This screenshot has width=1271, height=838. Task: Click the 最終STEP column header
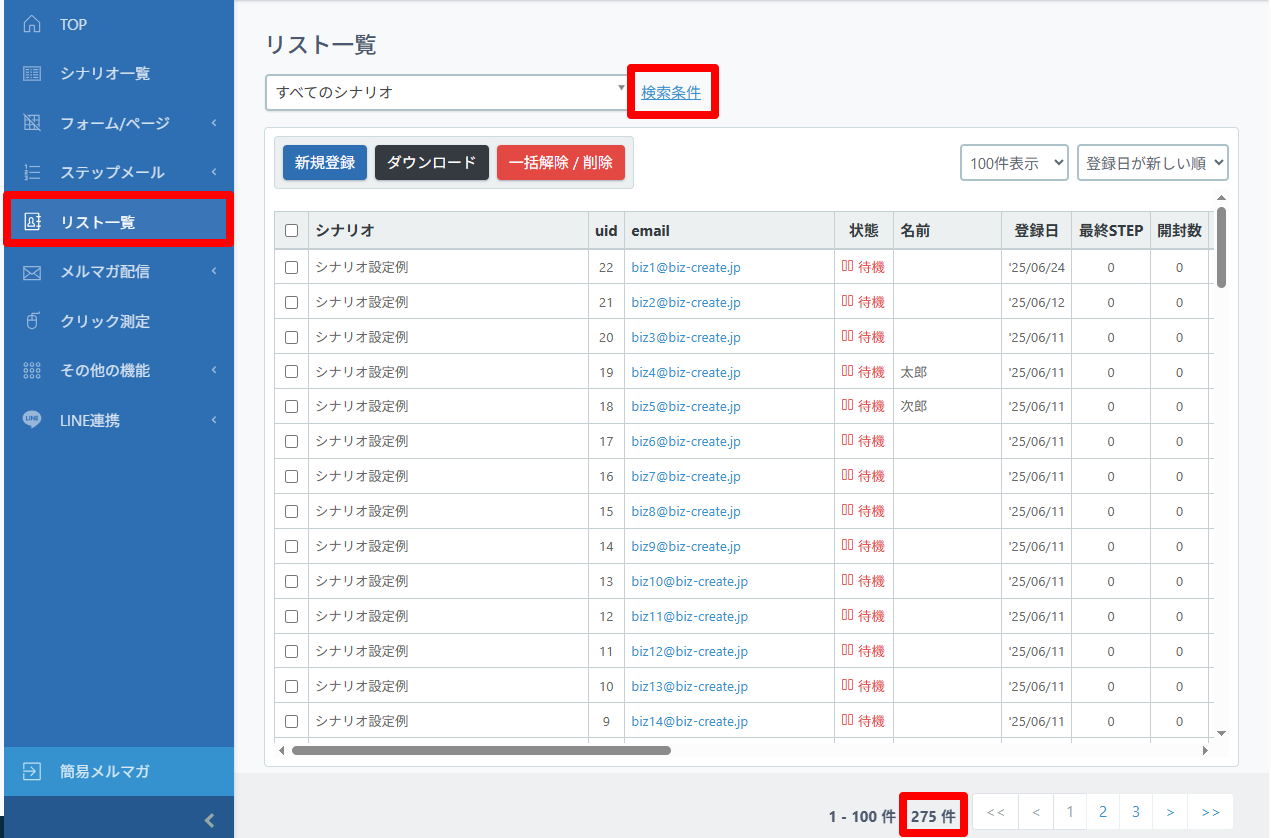1111,230
